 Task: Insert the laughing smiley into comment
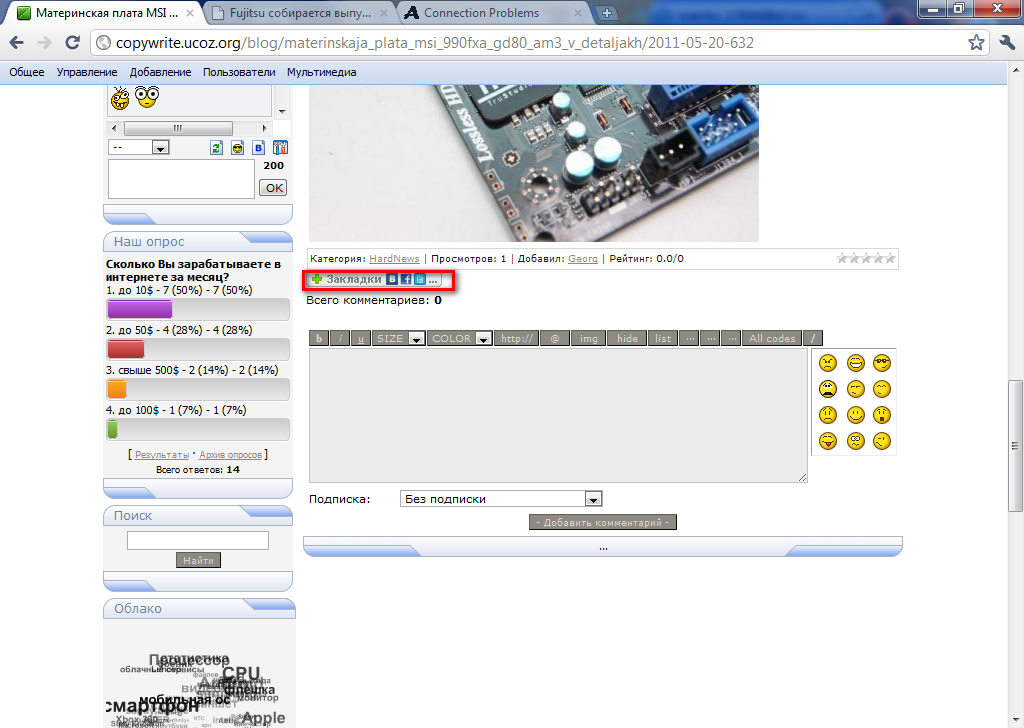click(856, 363)
